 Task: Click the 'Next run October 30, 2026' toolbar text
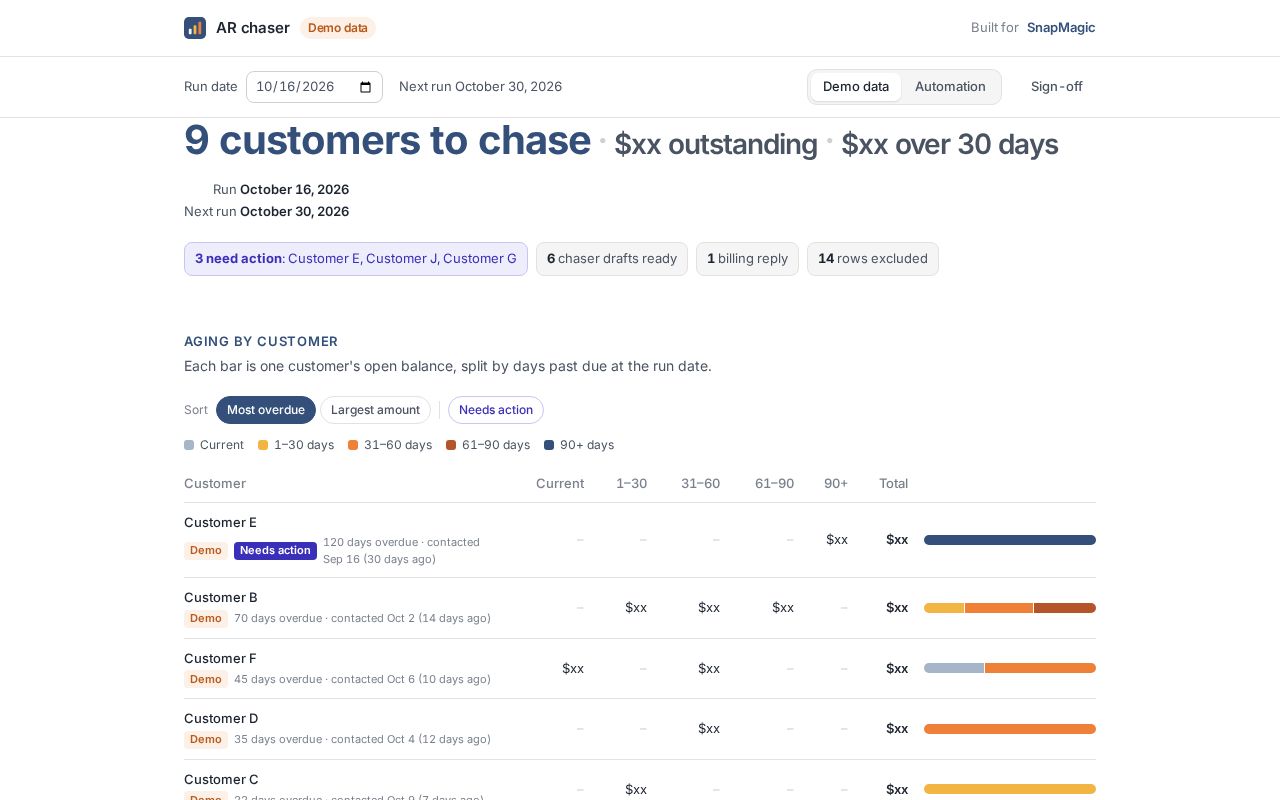point(481,87)
